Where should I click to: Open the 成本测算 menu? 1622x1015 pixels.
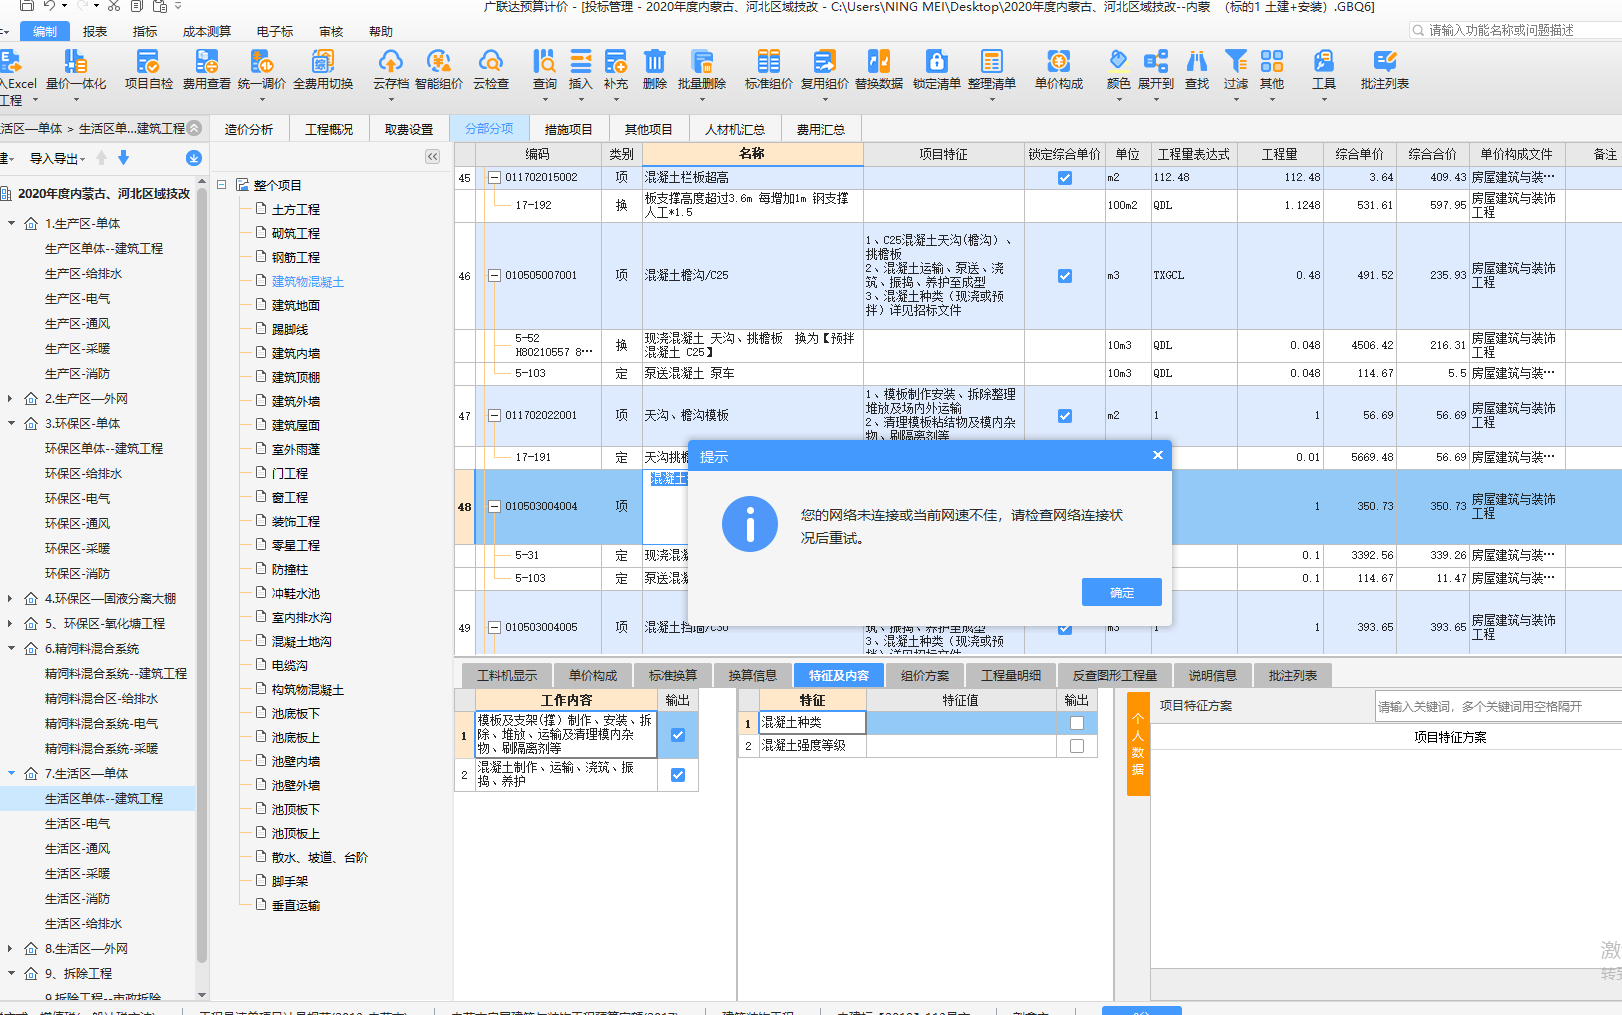207,32
